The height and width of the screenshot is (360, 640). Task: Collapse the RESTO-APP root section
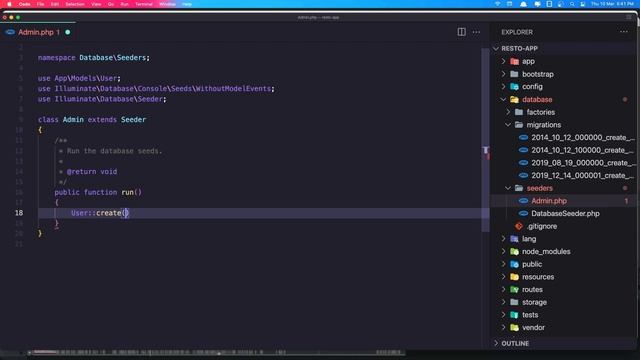tap(496, 49)
